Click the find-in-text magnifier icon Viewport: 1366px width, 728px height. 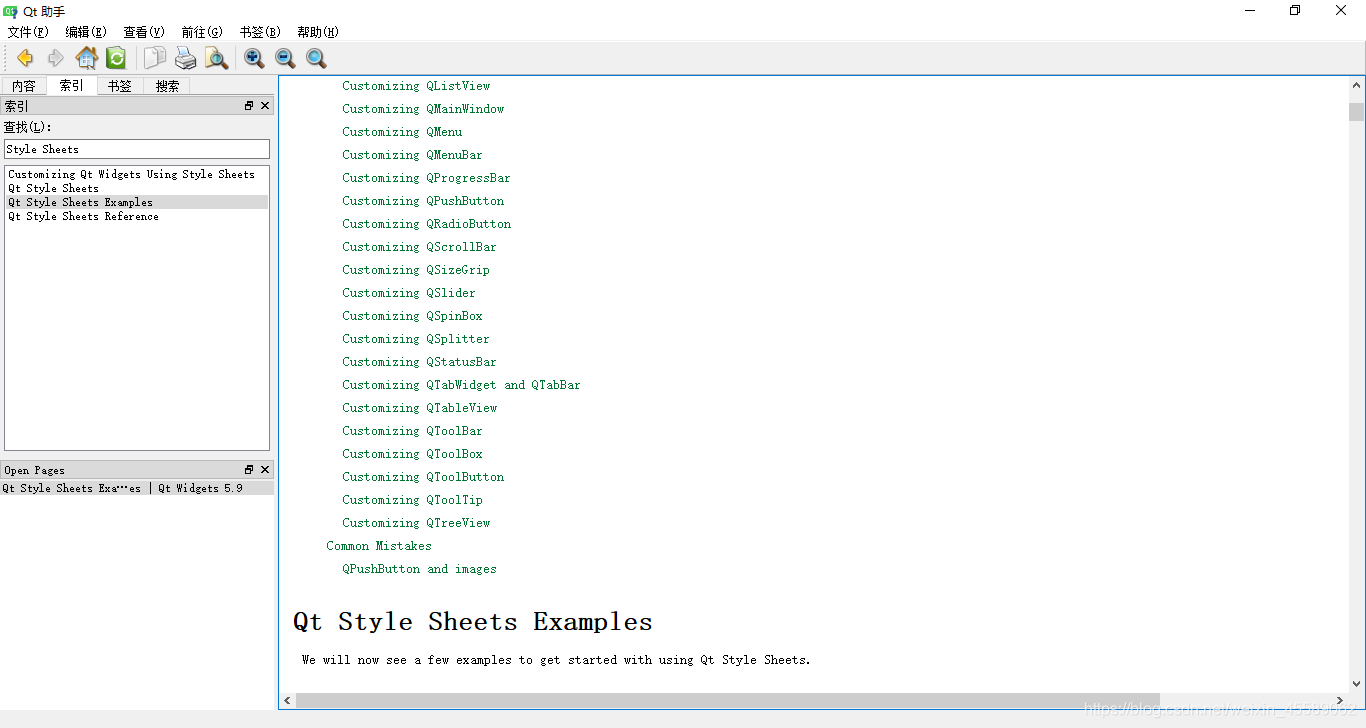point(217,57)
